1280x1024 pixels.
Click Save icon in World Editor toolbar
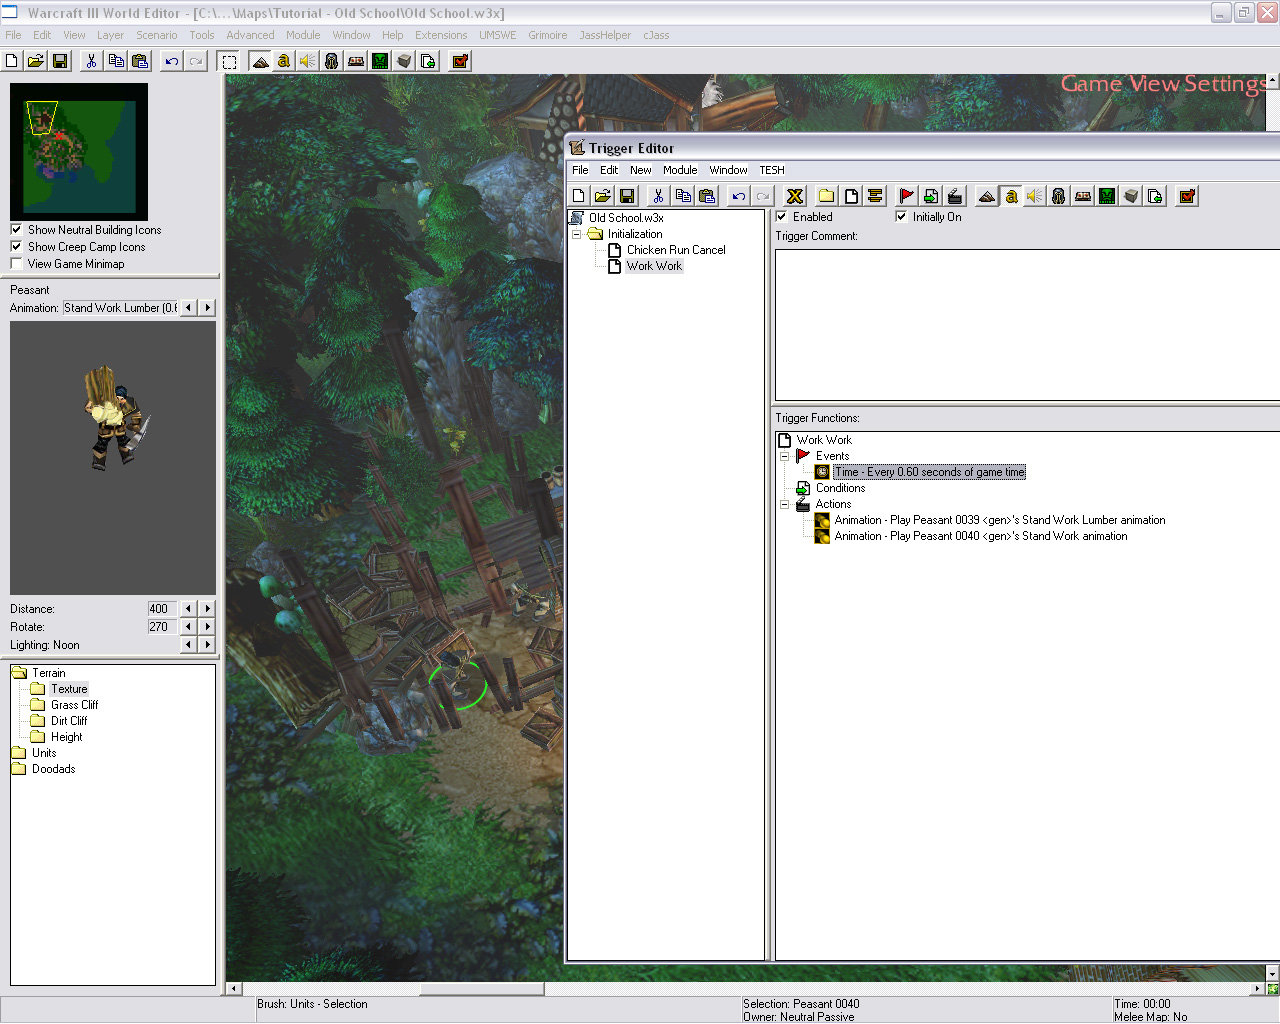click(60, 61)
